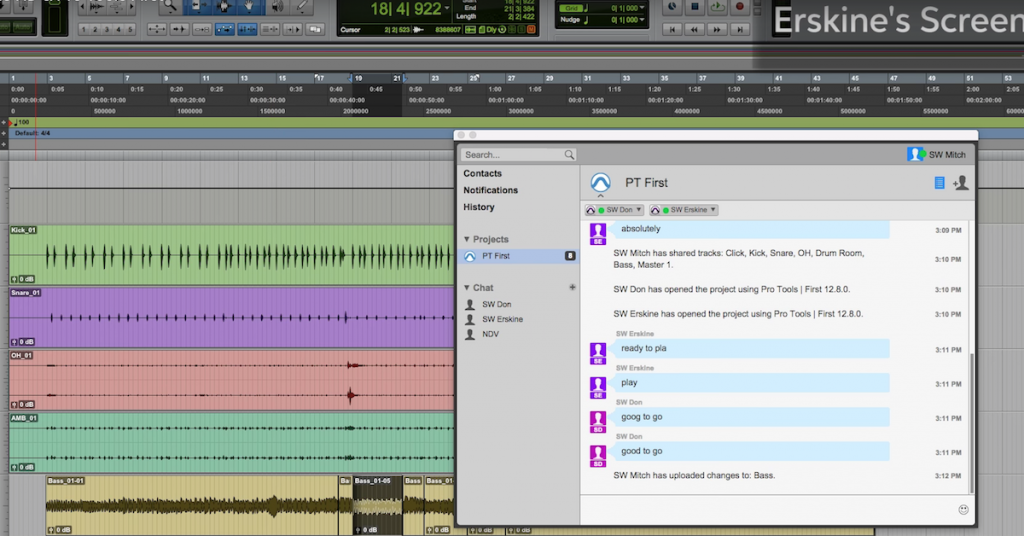Image resolution: width=1024 pixels, height=536 pixels.
Task: Collapse the Chat section triangle
Action: (466, 287)
